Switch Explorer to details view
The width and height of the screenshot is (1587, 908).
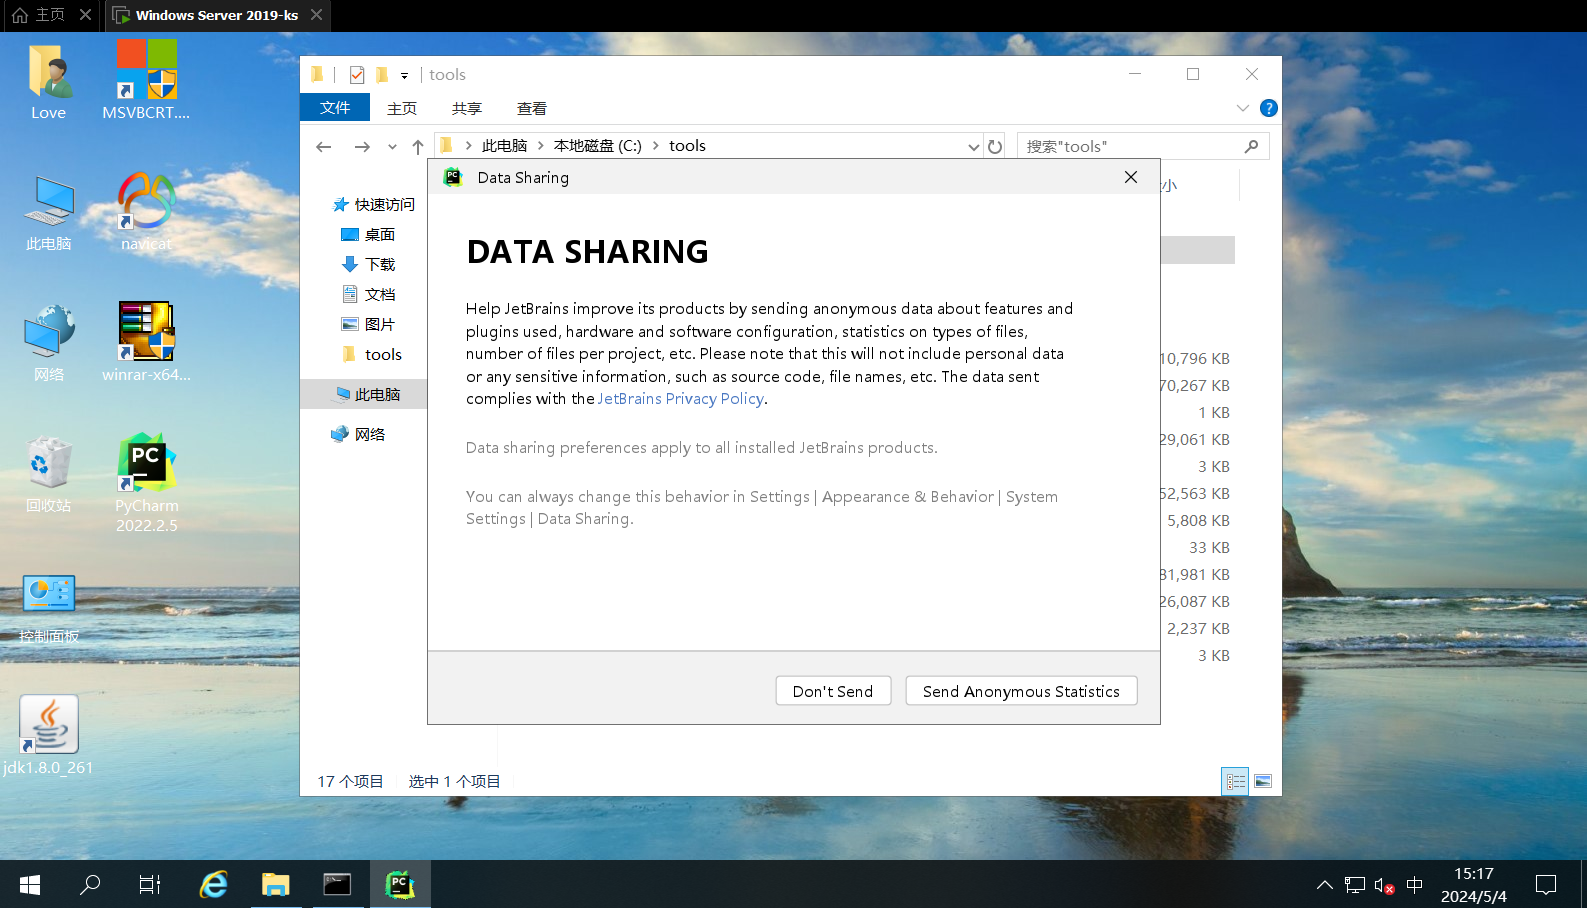(x=1236, y=781)
